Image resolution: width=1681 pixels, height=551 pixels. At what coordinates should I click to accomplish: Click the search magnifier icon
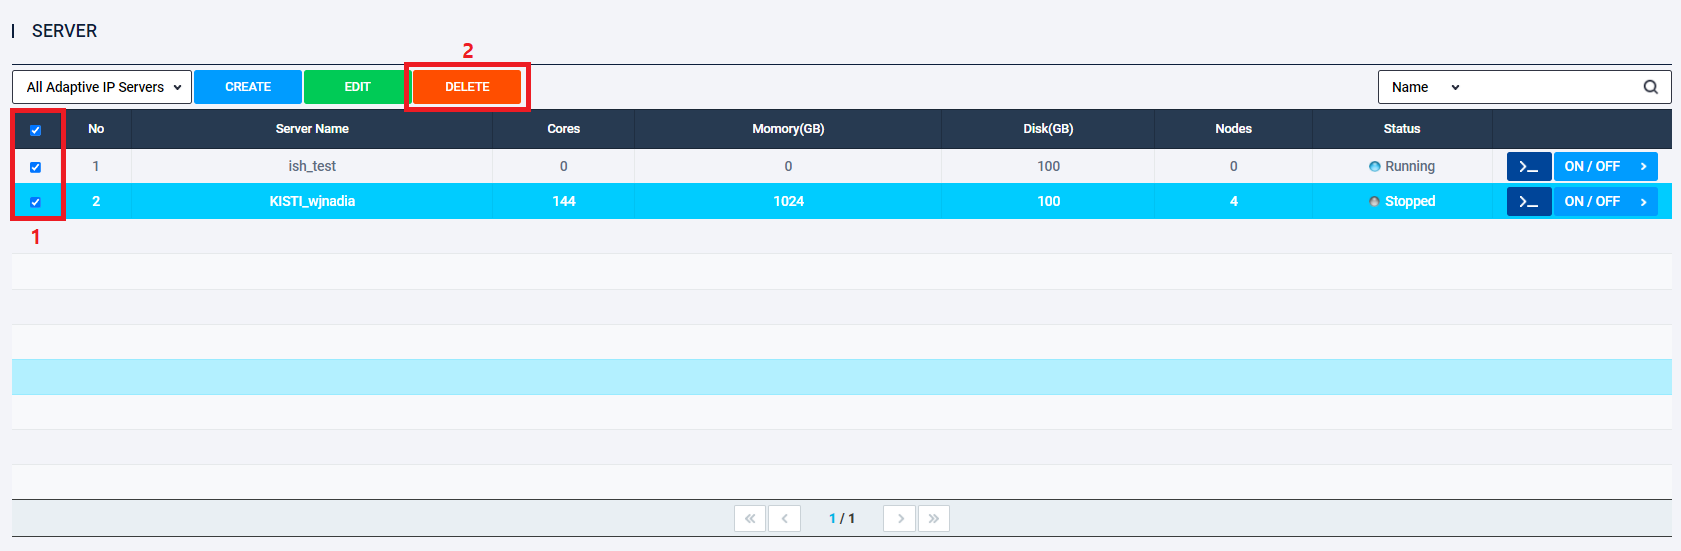coord(1651,87)
